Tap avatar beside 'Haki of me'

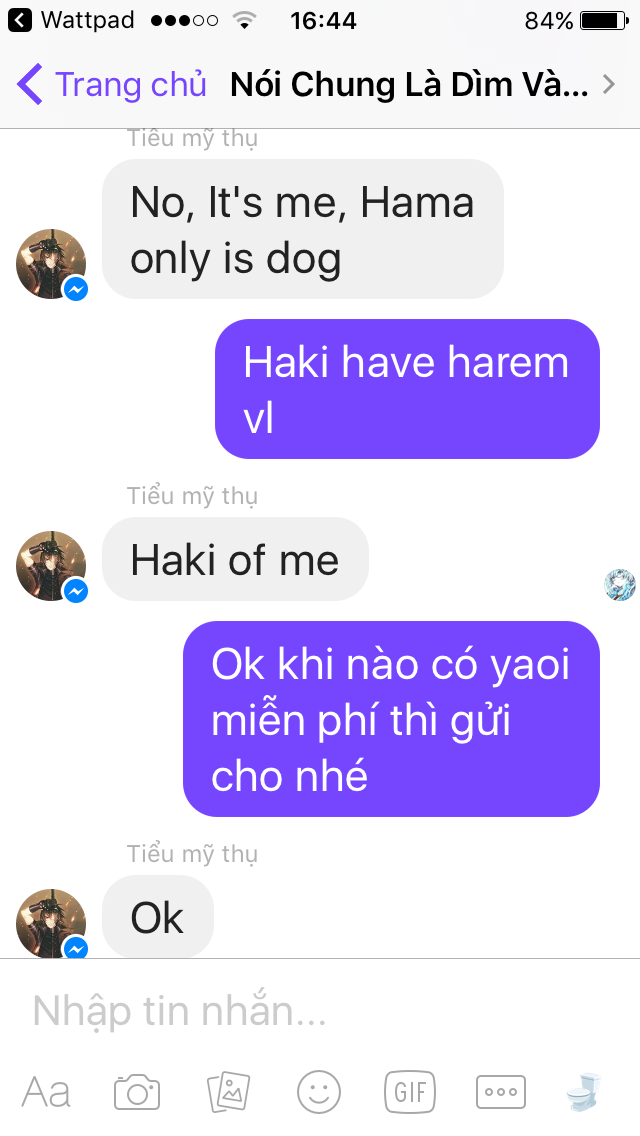51,566
